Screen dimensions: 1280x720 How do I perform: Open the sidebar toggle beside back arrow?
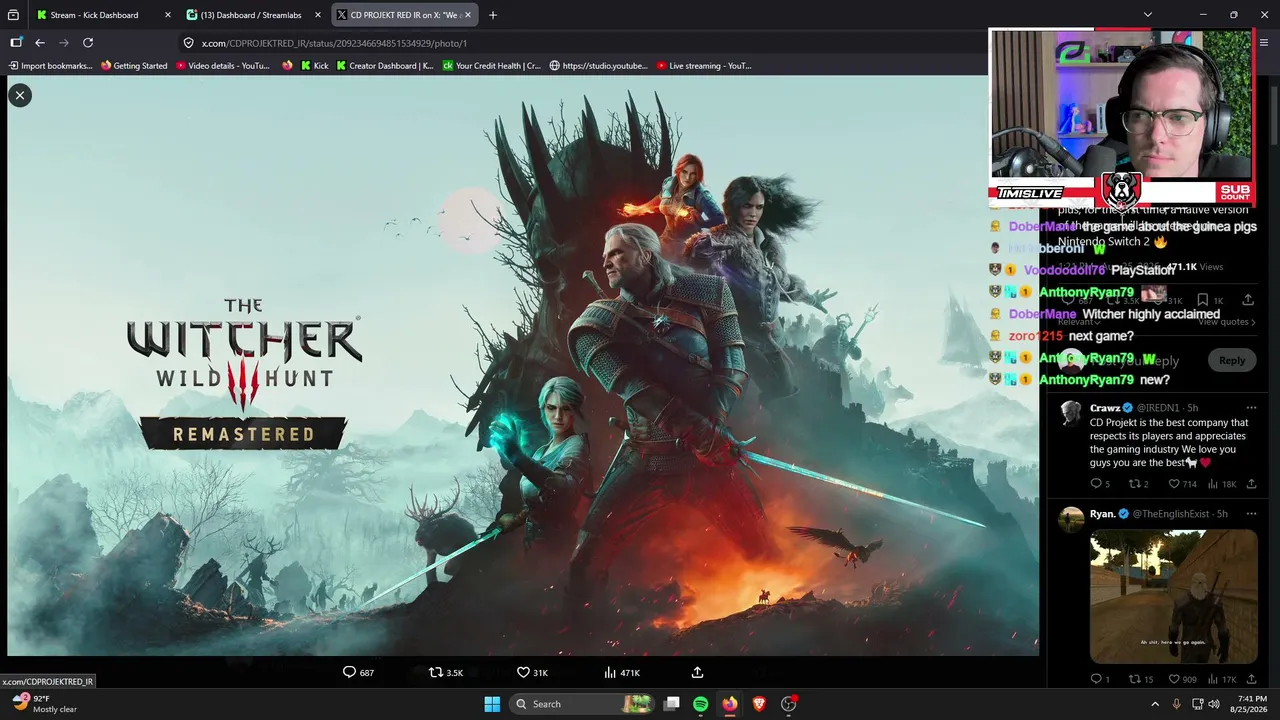point(16,43)
